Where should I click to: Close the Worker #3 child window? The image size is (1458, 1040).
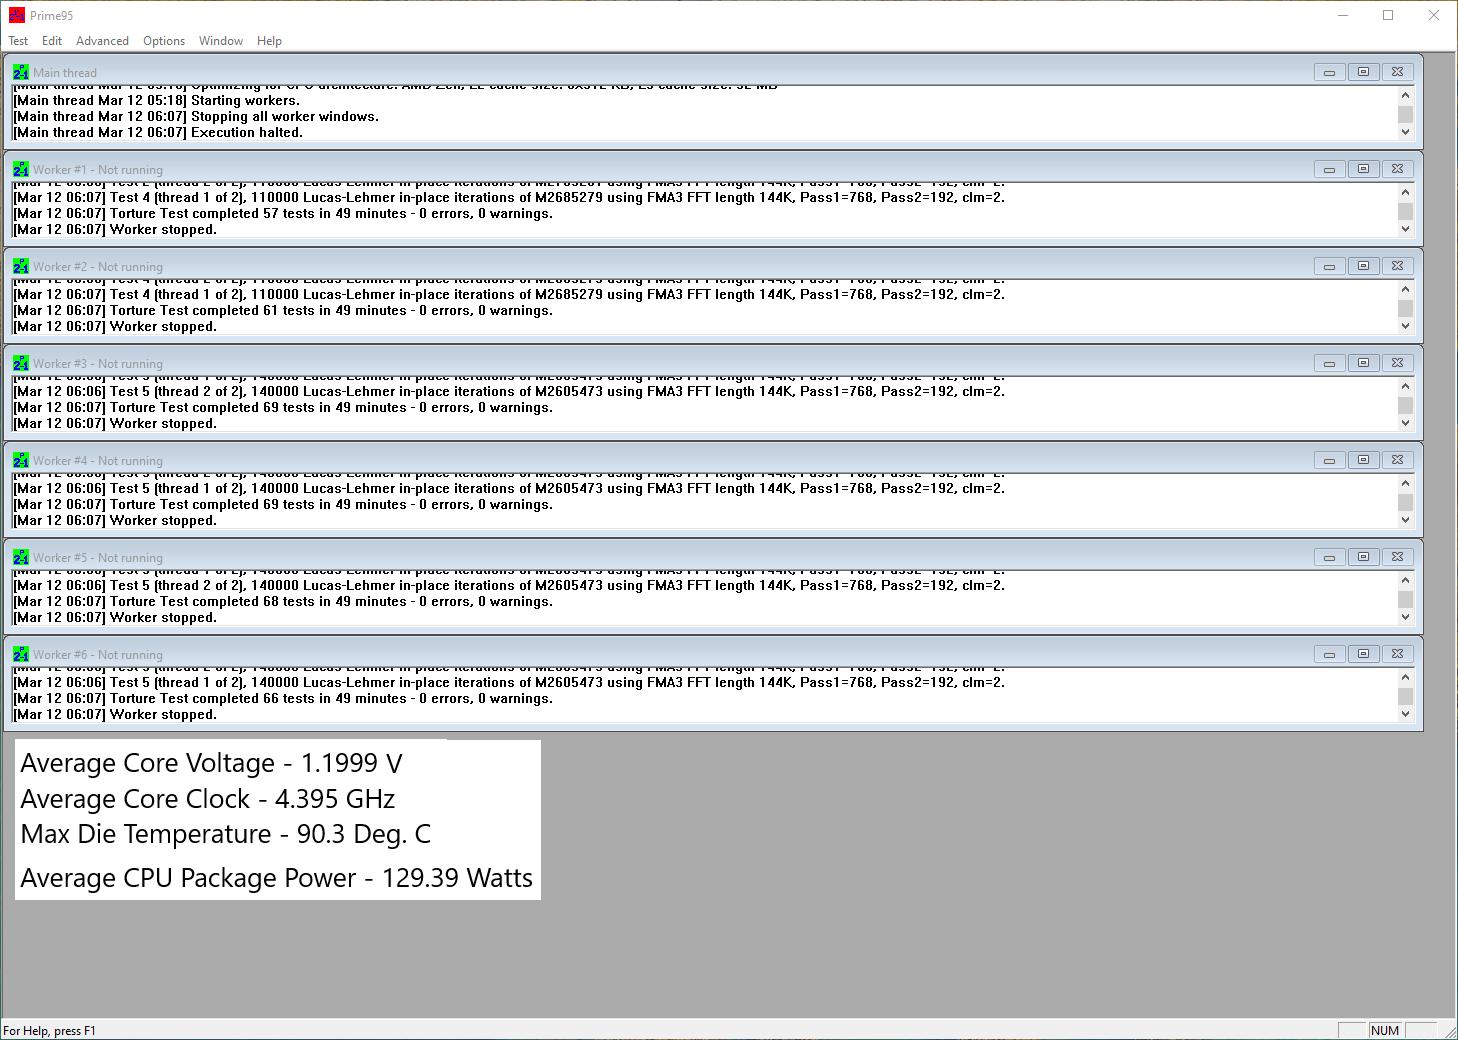click(x=1397, y=363)
